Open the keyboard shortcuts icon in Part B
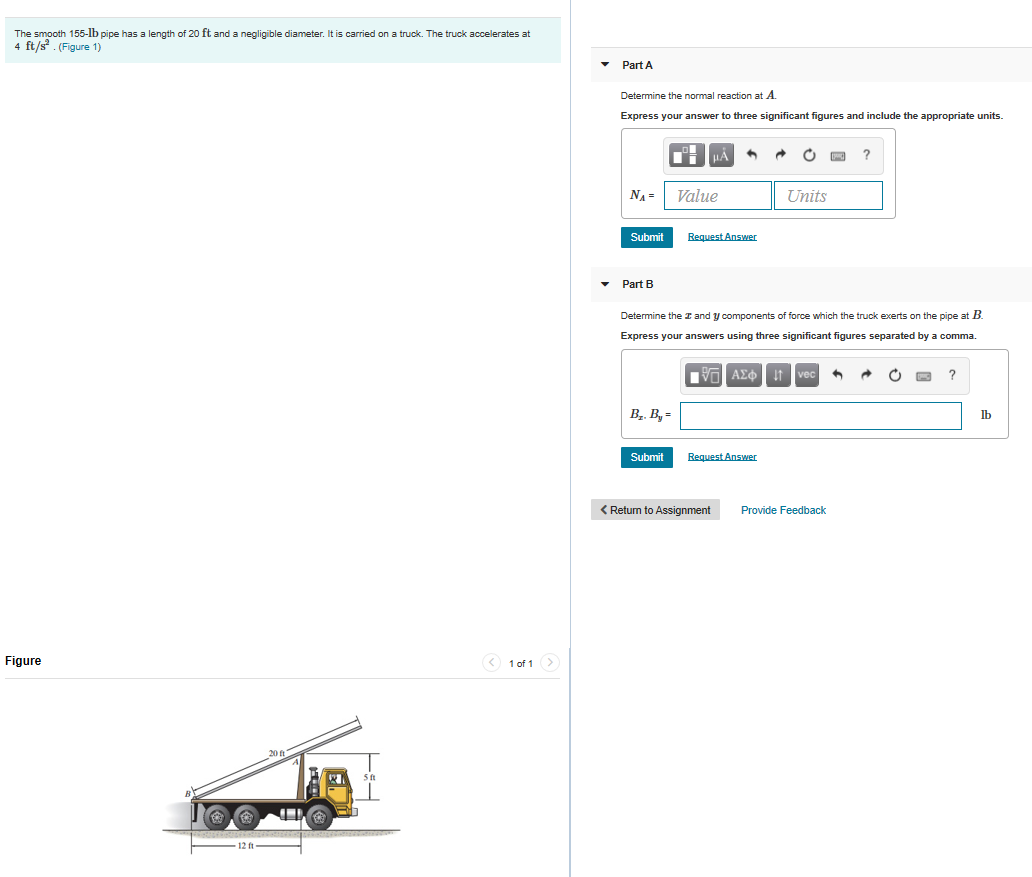This screenshot has height=877, width=1032. [923, 375]
